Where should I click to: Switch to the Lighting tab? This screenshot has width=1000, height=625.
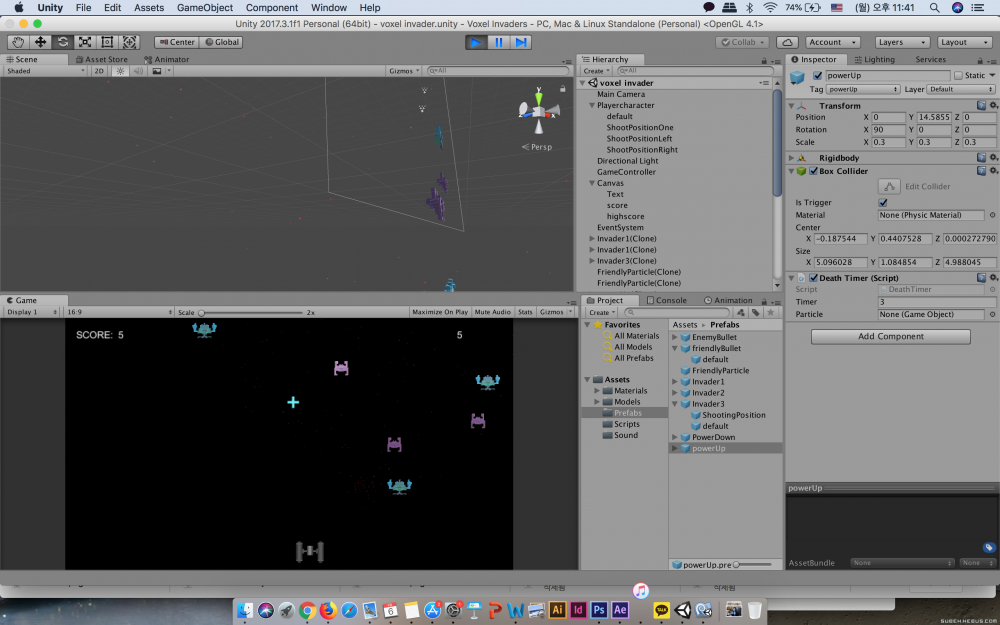[x=874, y=59]
